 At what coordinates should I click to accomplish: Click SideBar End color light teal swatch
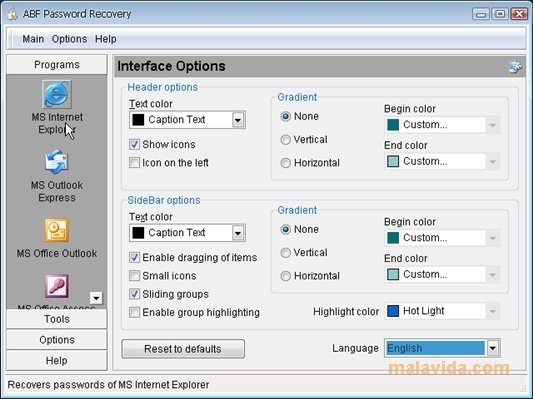(x=393, y=274)
